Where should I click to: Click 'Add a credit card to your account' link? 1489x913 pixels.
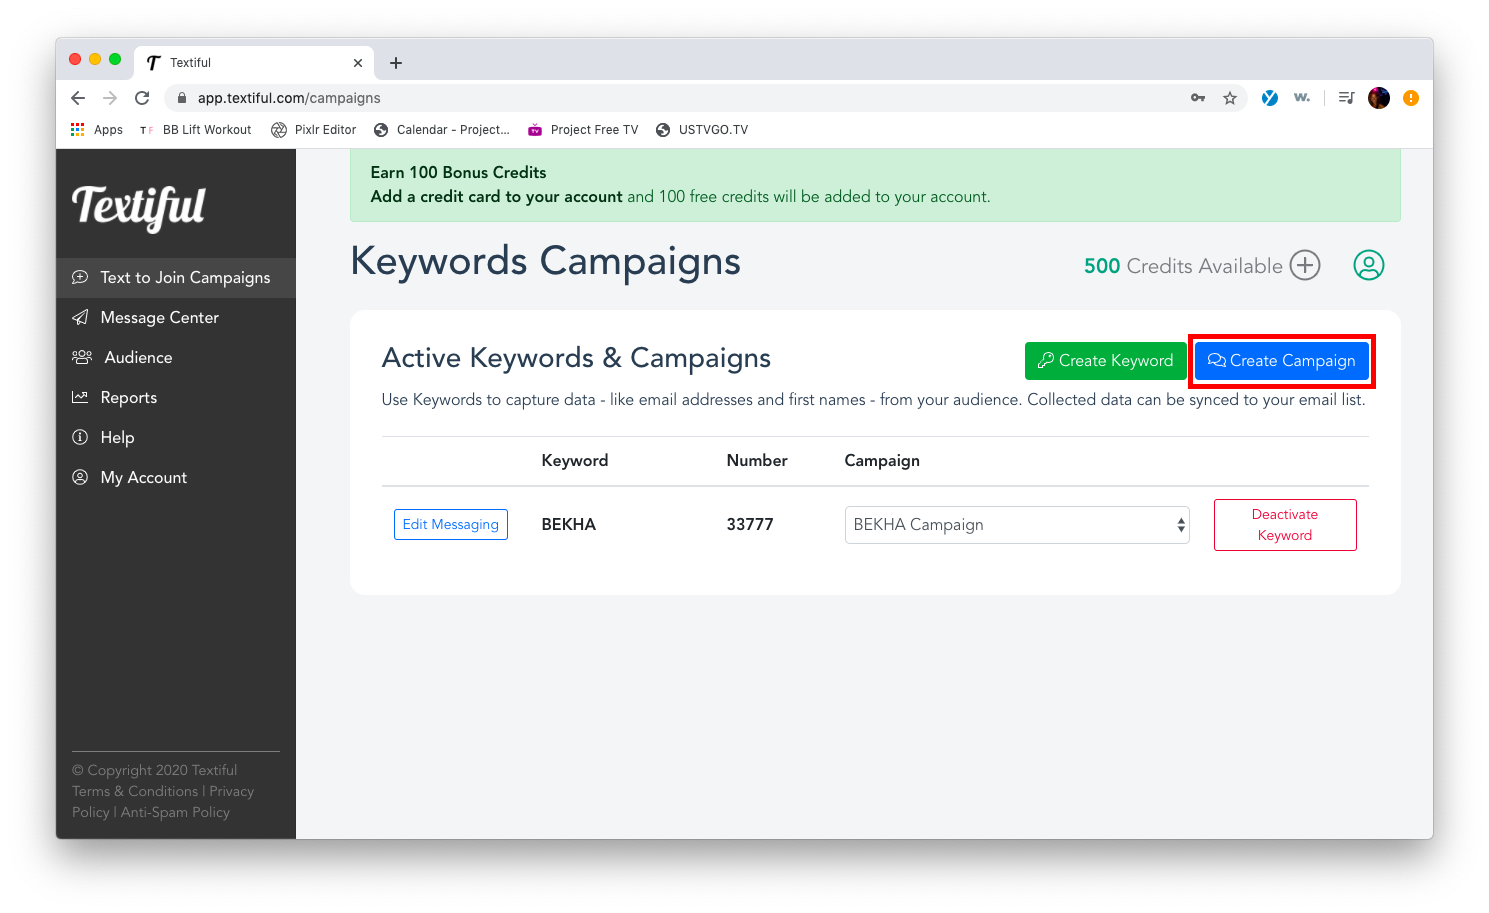[x=496, y=197]
